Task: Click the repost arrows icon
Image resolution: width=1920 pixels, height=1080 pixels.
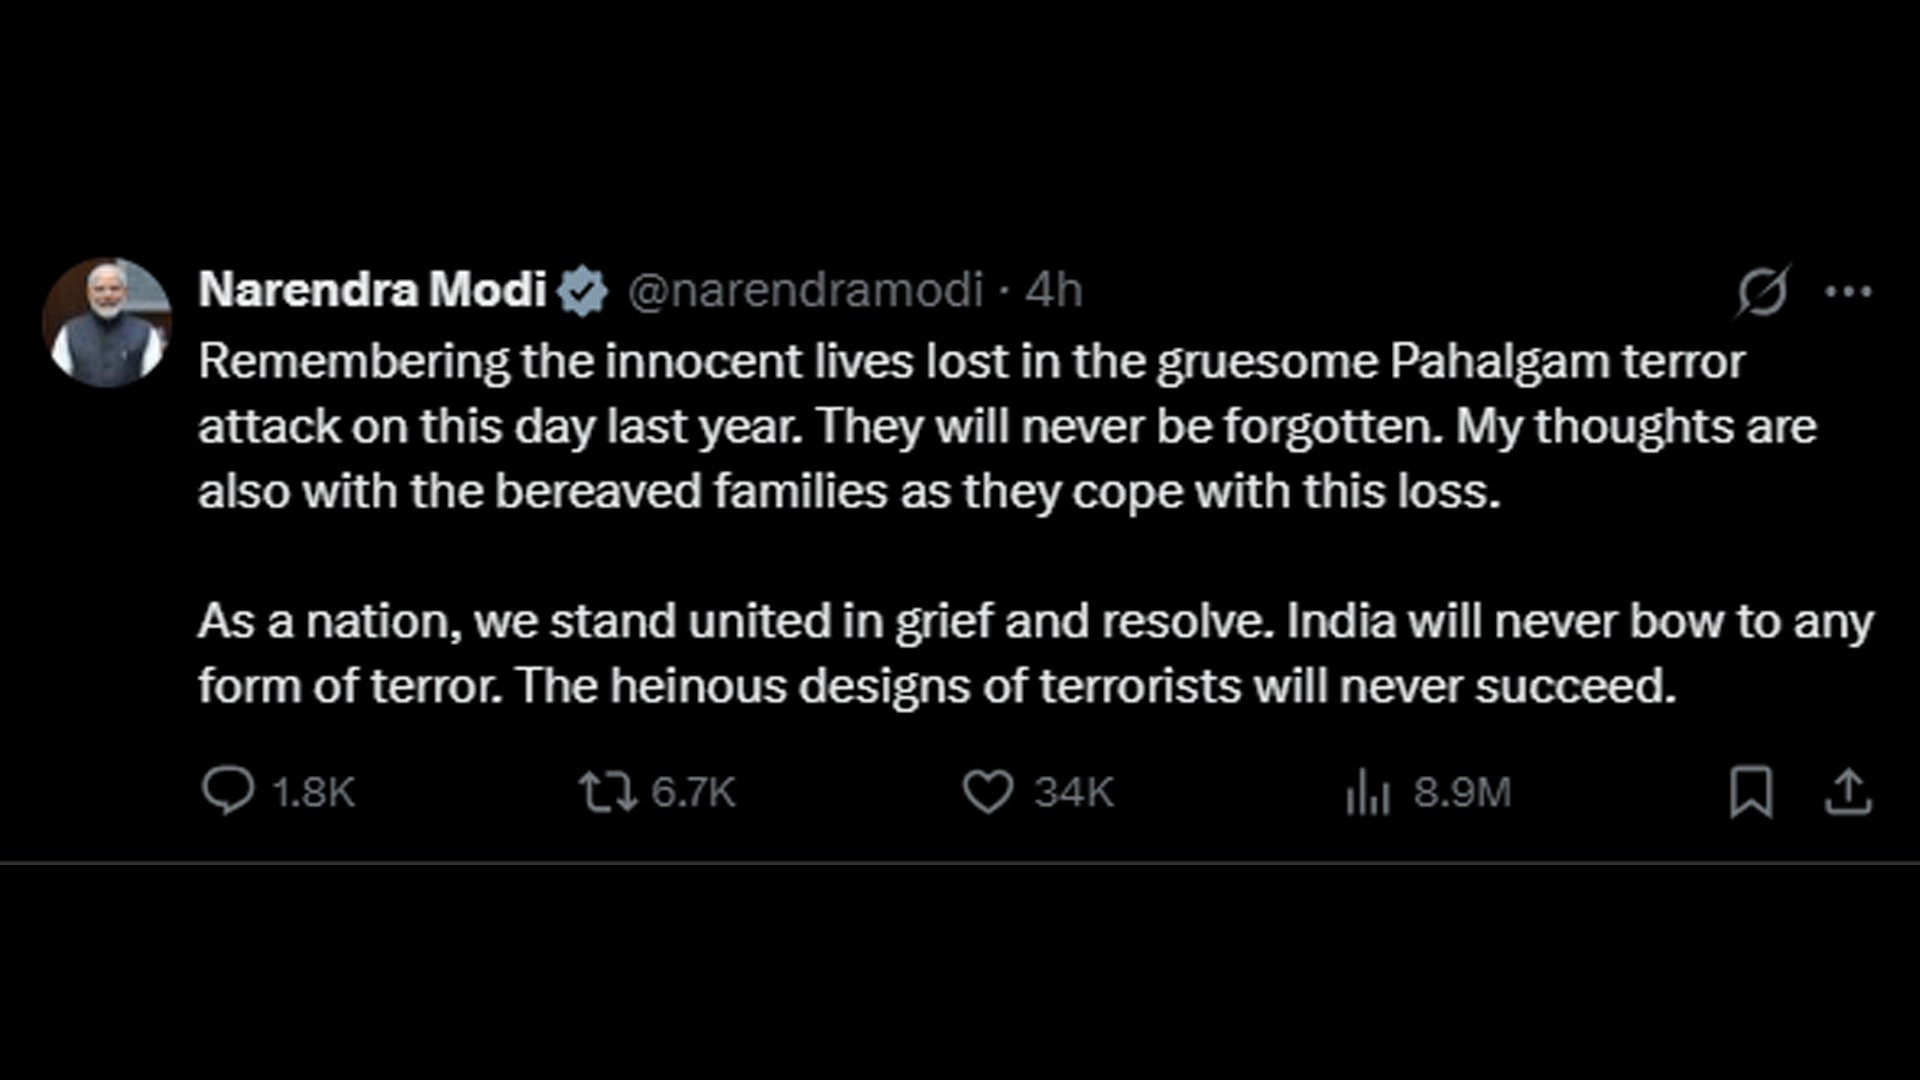Action: pos(608,791)
